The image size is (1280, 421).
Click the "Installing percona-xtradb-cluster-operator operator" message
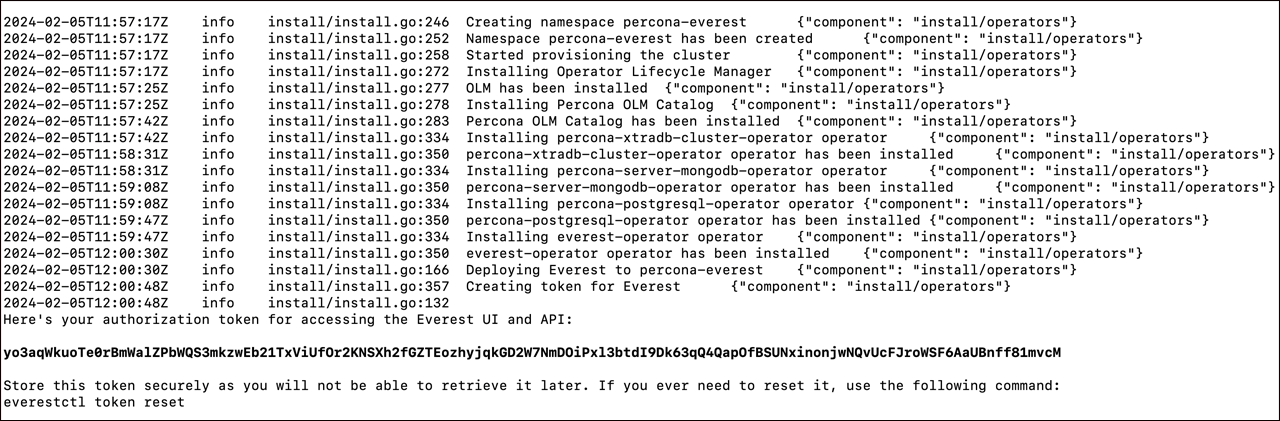point(676,137)
